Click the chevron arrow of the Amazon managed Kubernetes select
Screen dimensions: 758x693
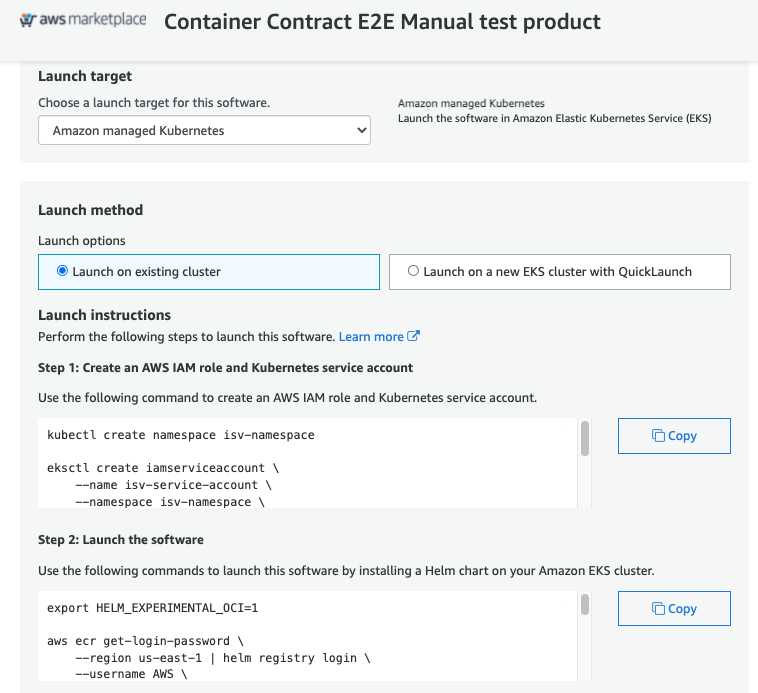[x=361, y=130]
